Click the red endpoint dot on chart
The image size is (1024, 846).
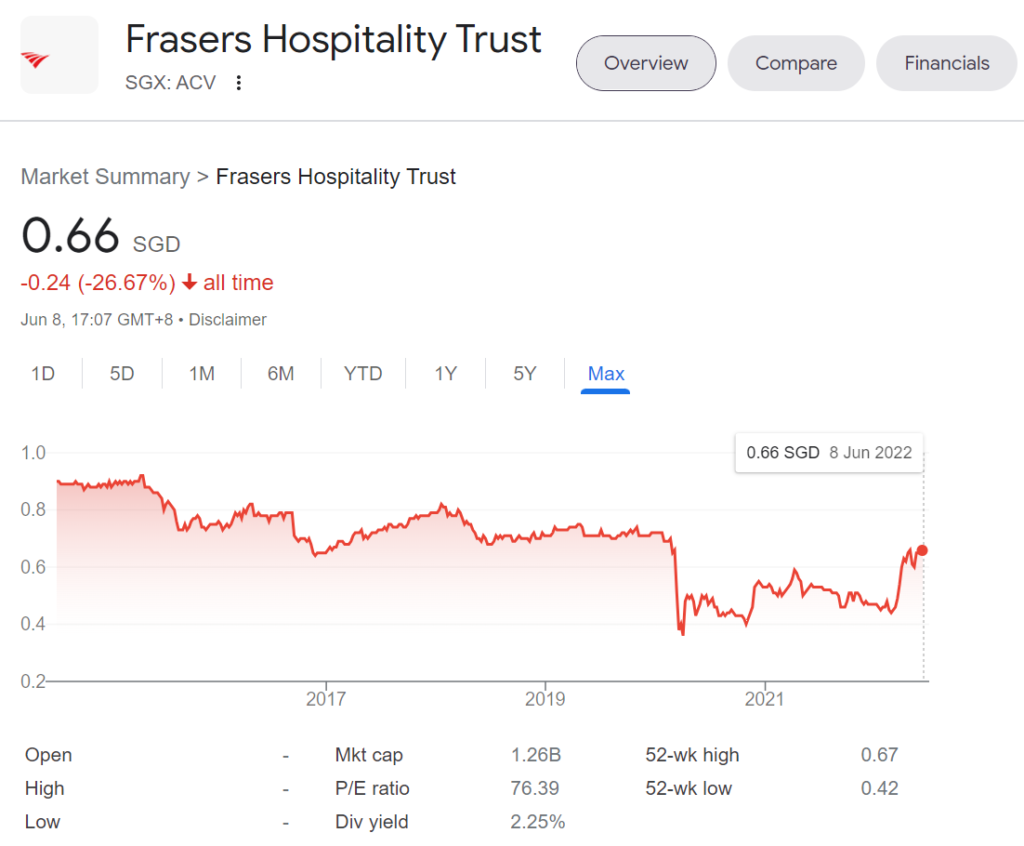coord(922,550)
